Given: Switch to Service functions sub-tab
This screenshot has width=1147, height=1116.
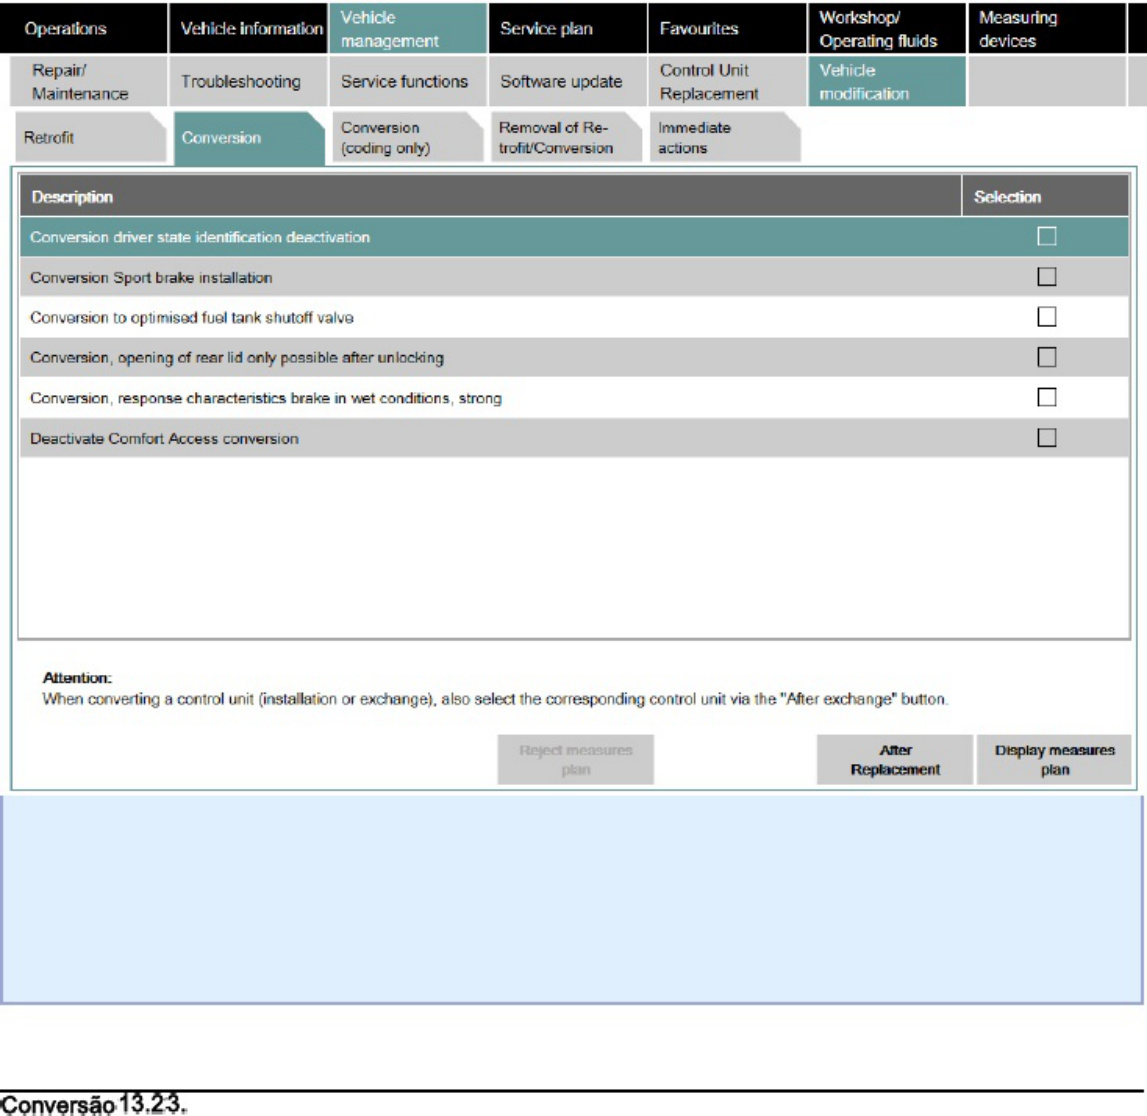Looking at the screenshot, I should pyautogui.click(x=407, y=81).
